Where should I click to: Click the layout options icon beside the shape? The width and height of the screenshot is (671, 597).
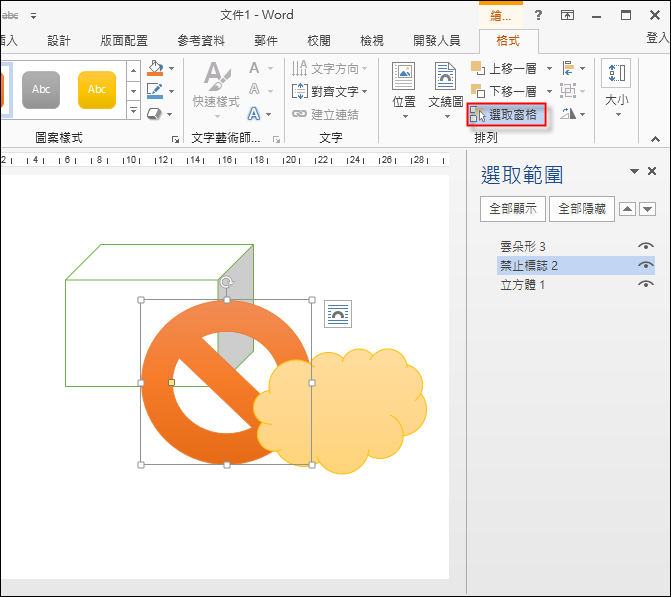(338, 314)
